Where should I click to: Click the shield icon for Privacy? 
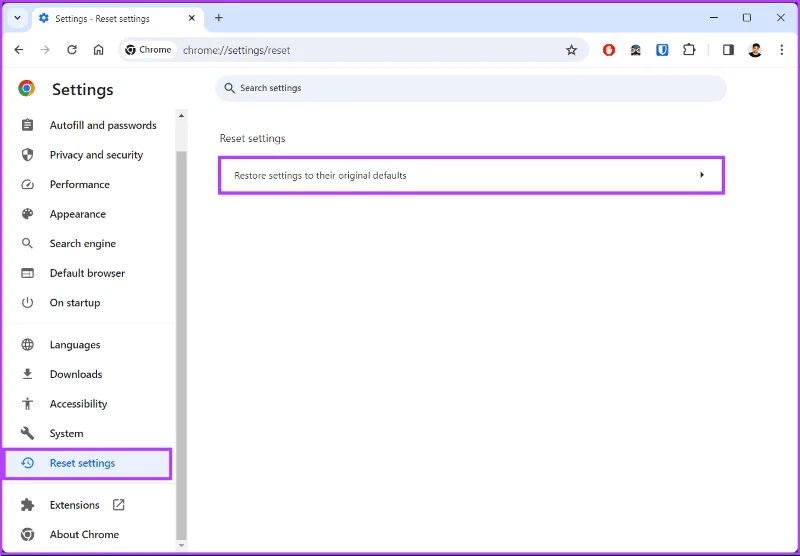[x=28, y=155]
